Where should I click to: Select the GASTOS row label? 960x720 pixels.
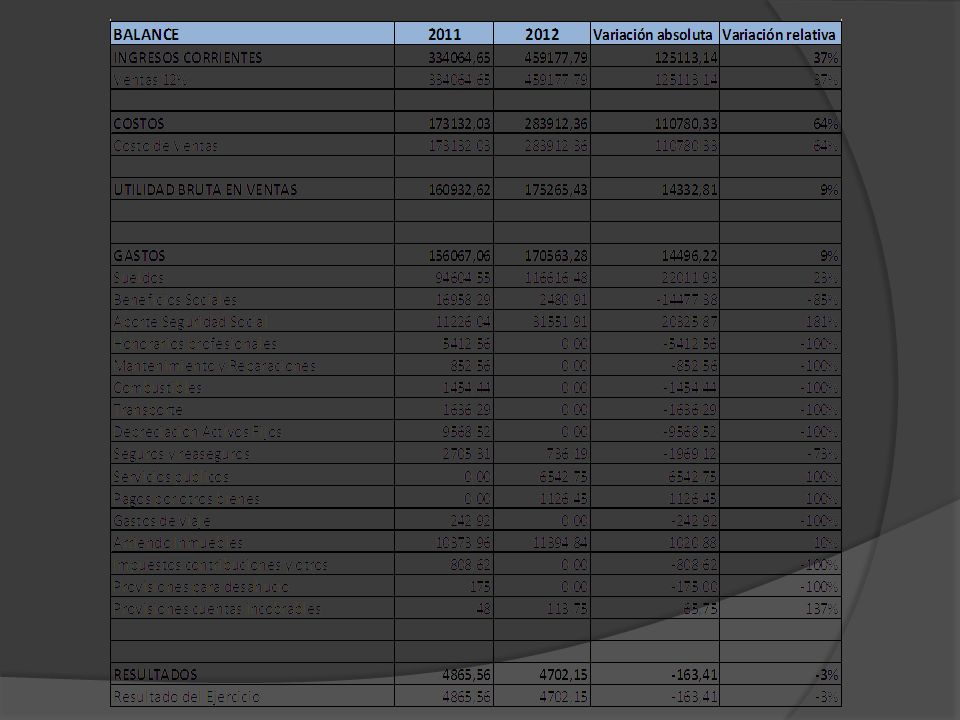139,256
